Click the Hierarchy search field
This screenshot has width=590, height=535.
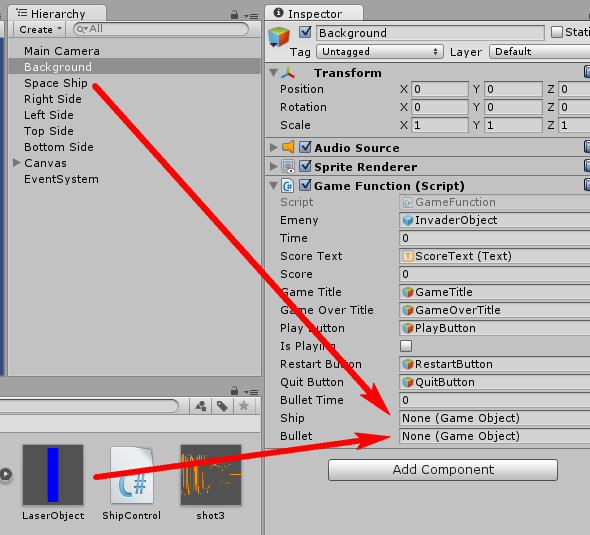(x=161, y=29)
